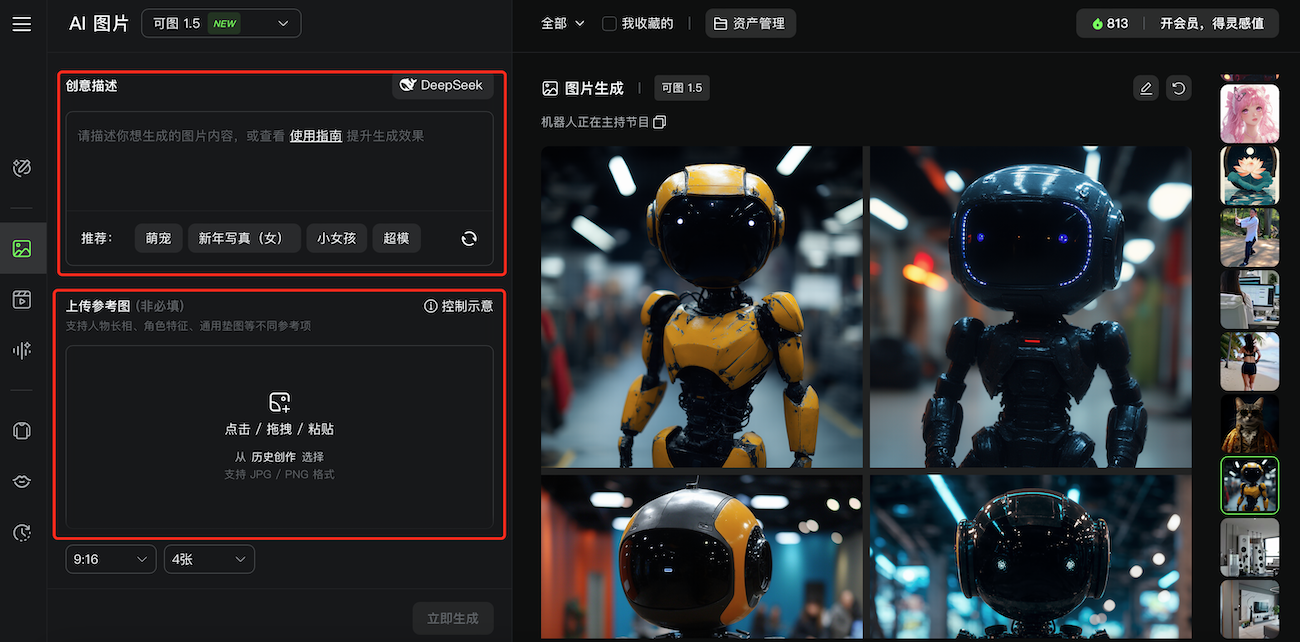The height and width of the screenshot is (642, 1300).
Task: Toggle the 我收藏的 checkbox
Action: (609, 23)
